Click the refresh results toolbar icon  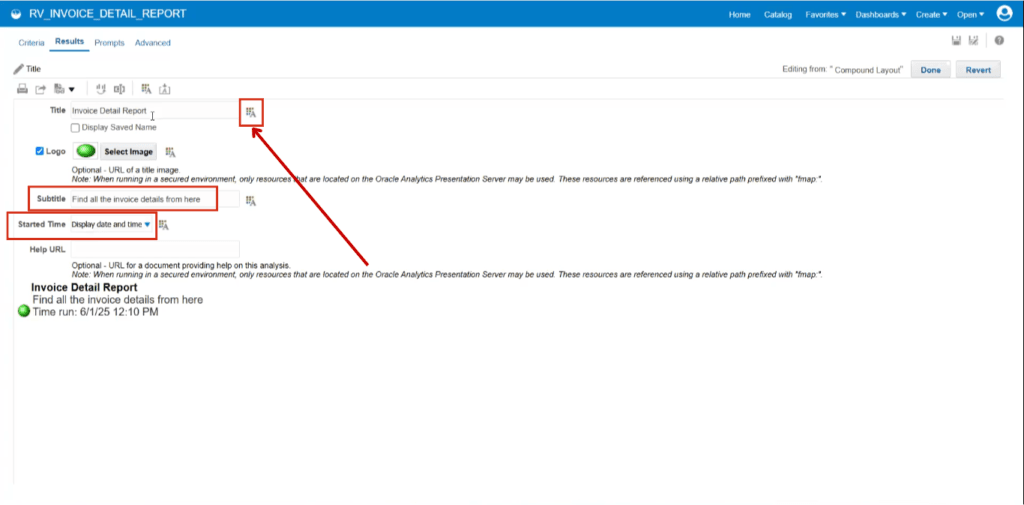pos(101,89)
